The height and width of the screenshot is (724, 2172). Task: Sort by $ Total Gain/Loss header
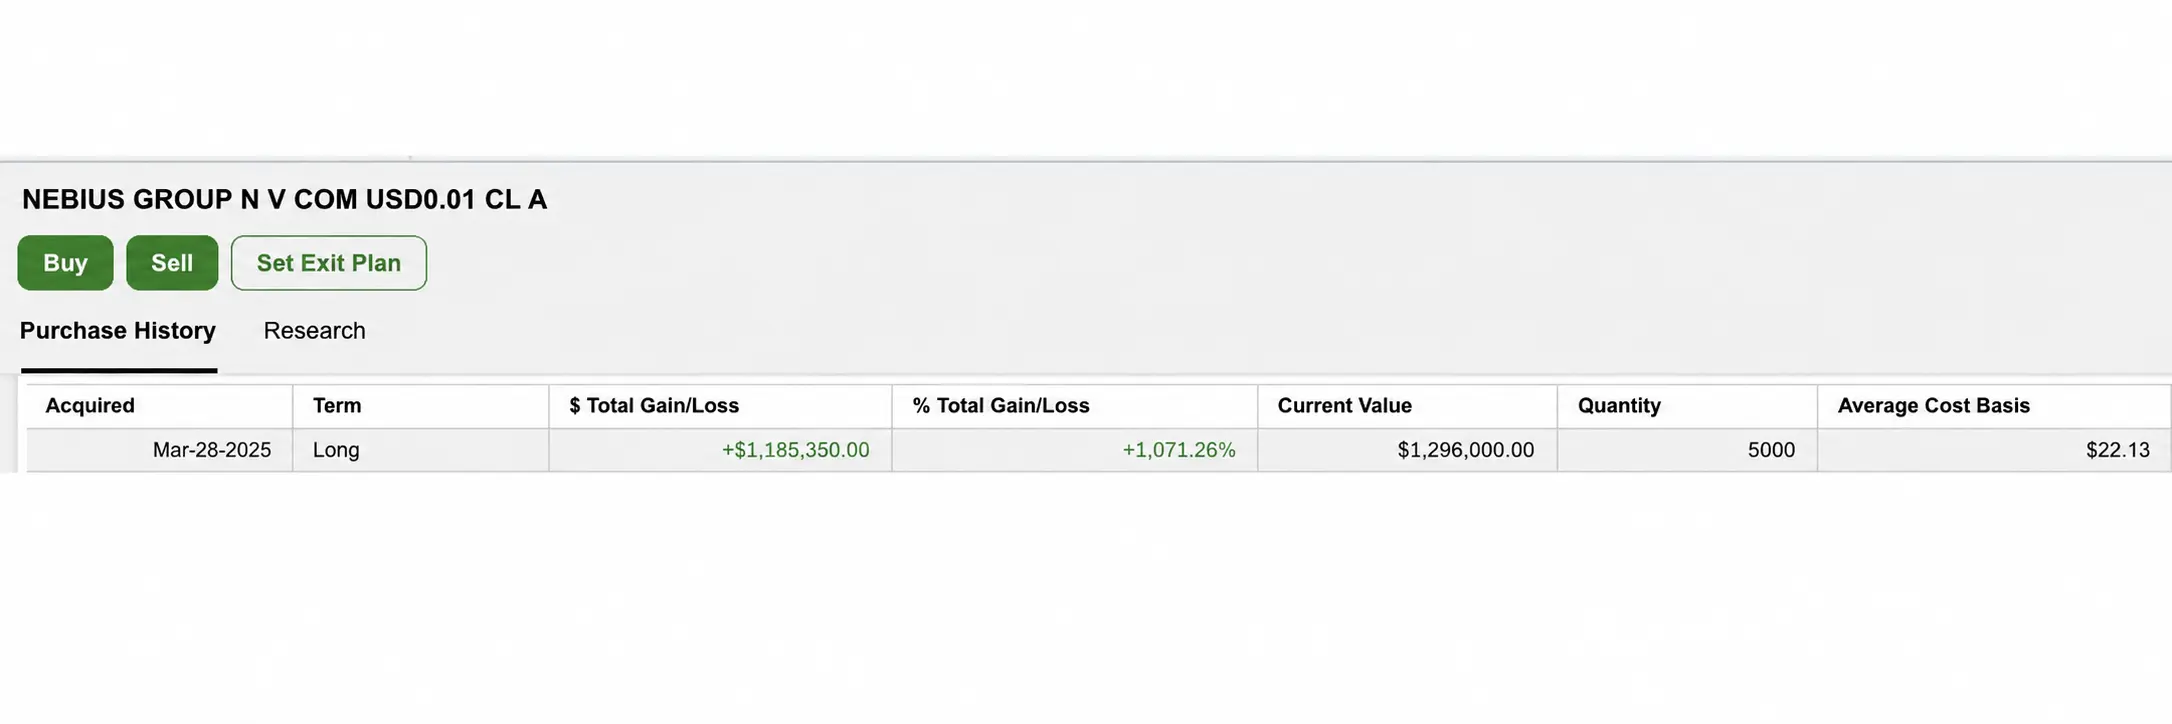pyautogui.click(x=654, y=406)
